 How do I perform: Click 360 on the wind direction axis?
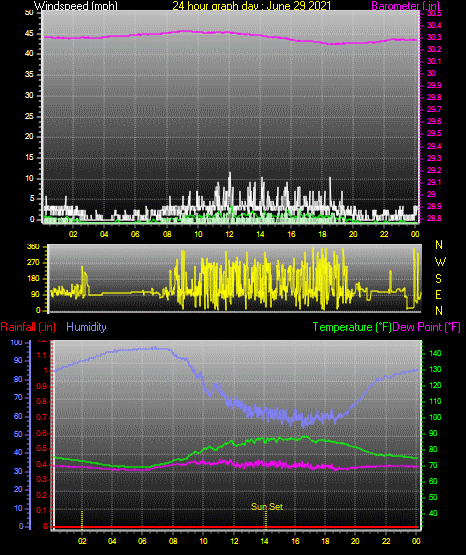coord(33,247)
